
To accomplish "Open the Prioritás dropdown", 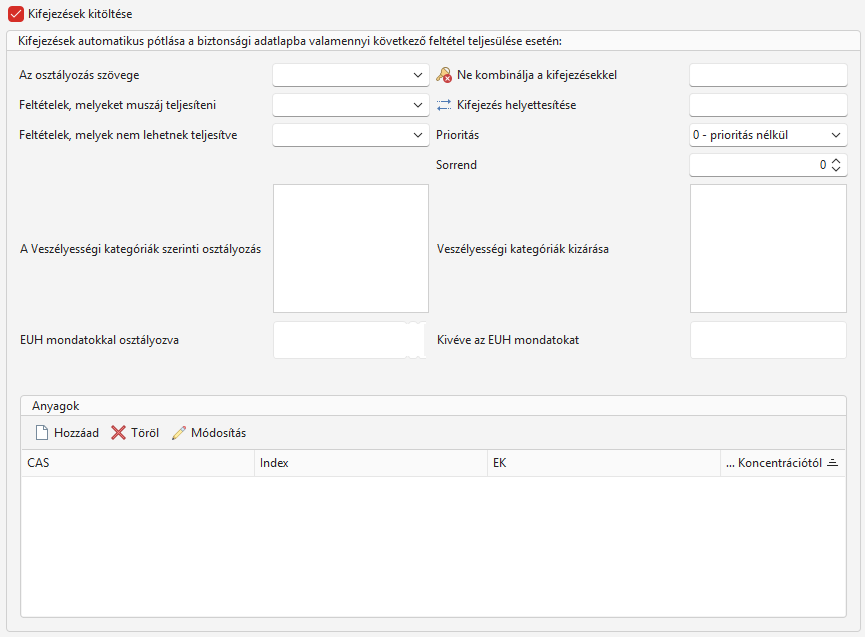I will pos(768,135).
